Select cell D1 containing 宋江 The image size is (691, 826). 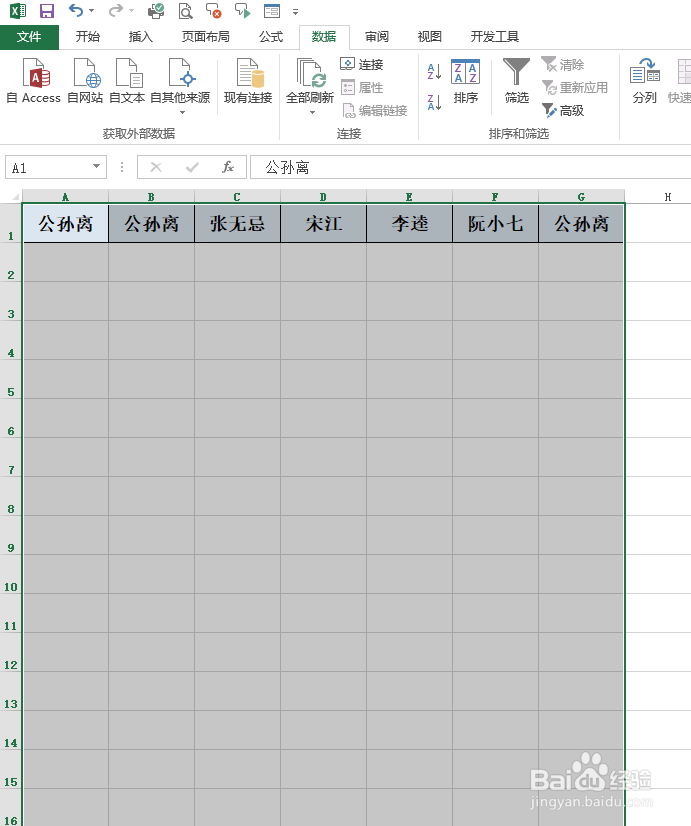(x=323, y=223)
